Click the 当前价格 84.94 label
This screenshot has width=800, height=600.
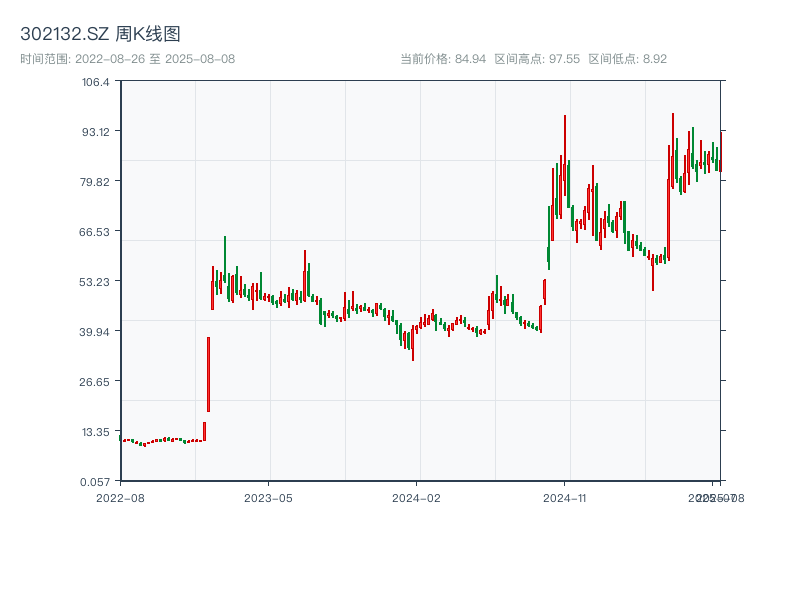point(443,59)
